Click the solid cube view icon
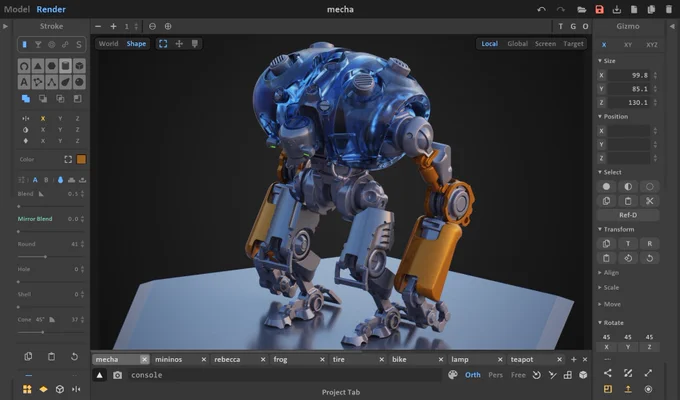Viewport: 680px width, 400px height. click(x=583, y=375)
